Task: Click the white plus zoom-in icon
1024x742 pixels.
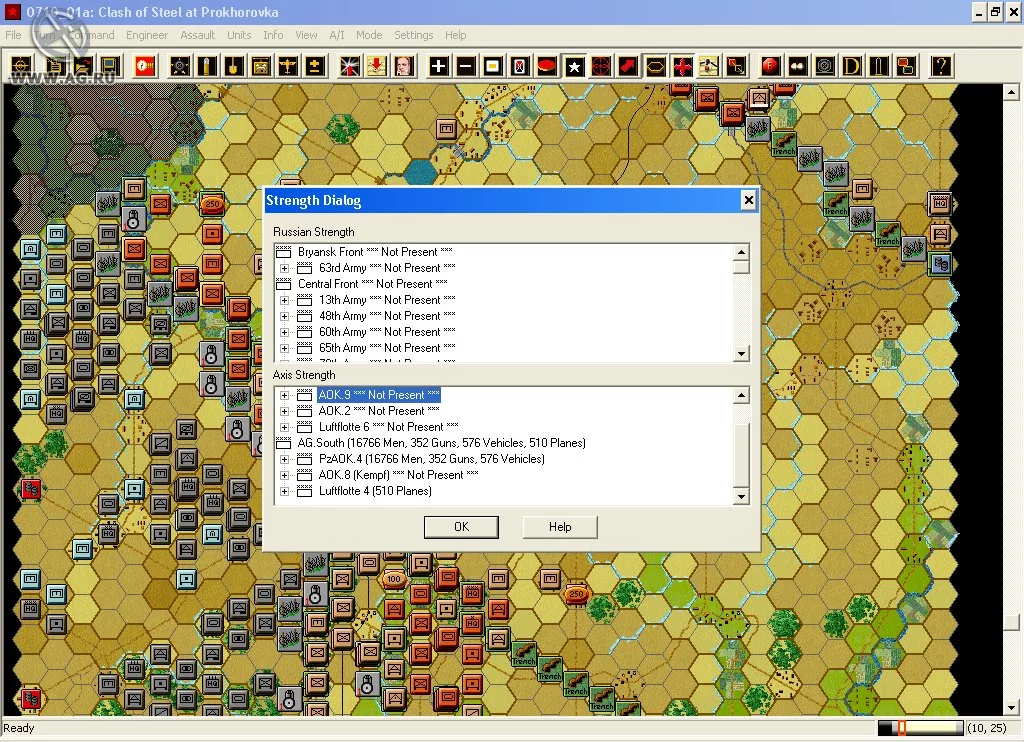Action: click(439, 66)
